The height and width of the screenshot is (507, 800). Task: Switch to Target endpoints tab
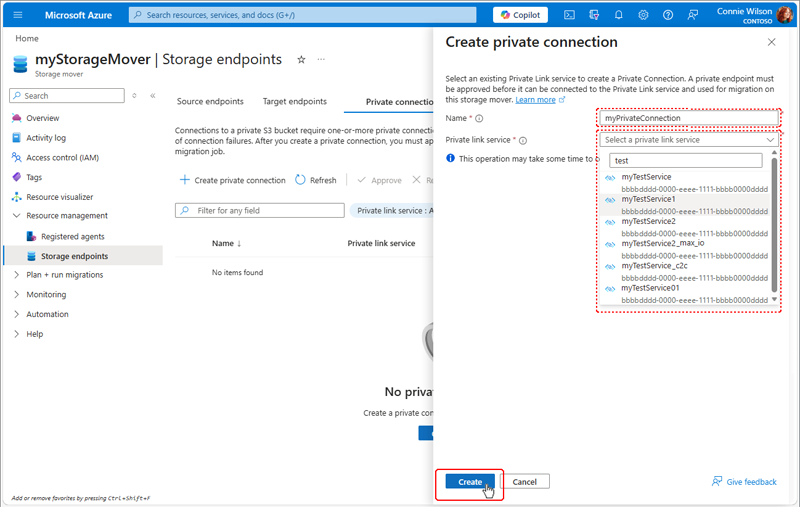pyautogui.click(x=294, y=102)
